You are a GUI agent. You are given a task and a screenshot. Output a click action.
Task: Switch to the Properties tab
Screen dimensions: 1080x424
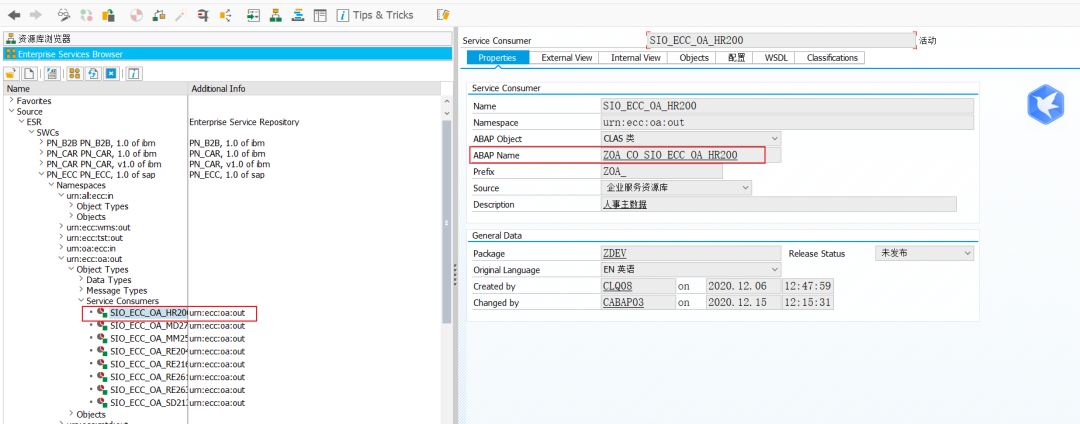tap(497, 58)
